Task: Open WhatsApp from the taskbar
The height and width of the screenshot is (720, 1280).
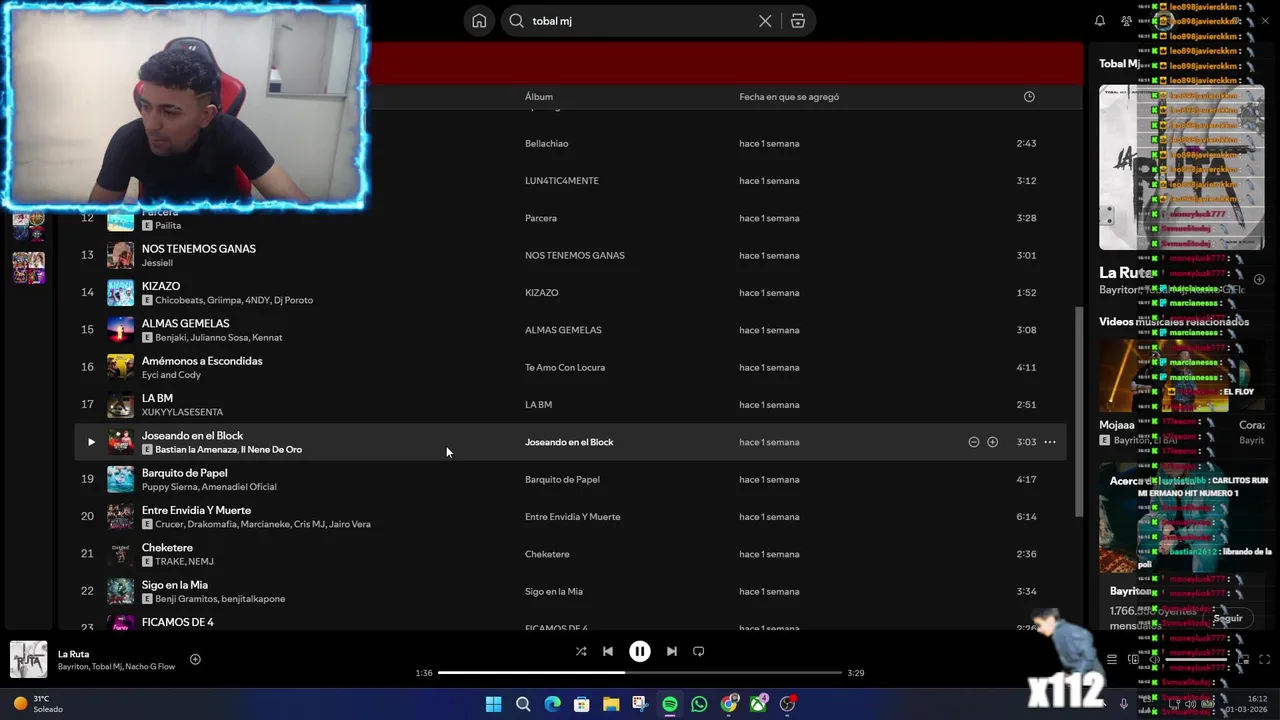Action: 699,704
